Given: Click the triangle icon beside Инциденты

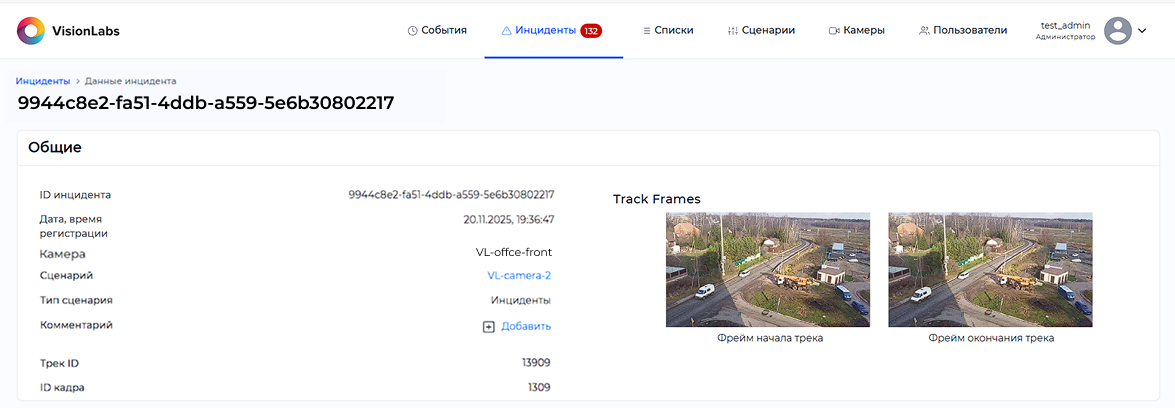Looking at the screenshot, I should point(506,31).
